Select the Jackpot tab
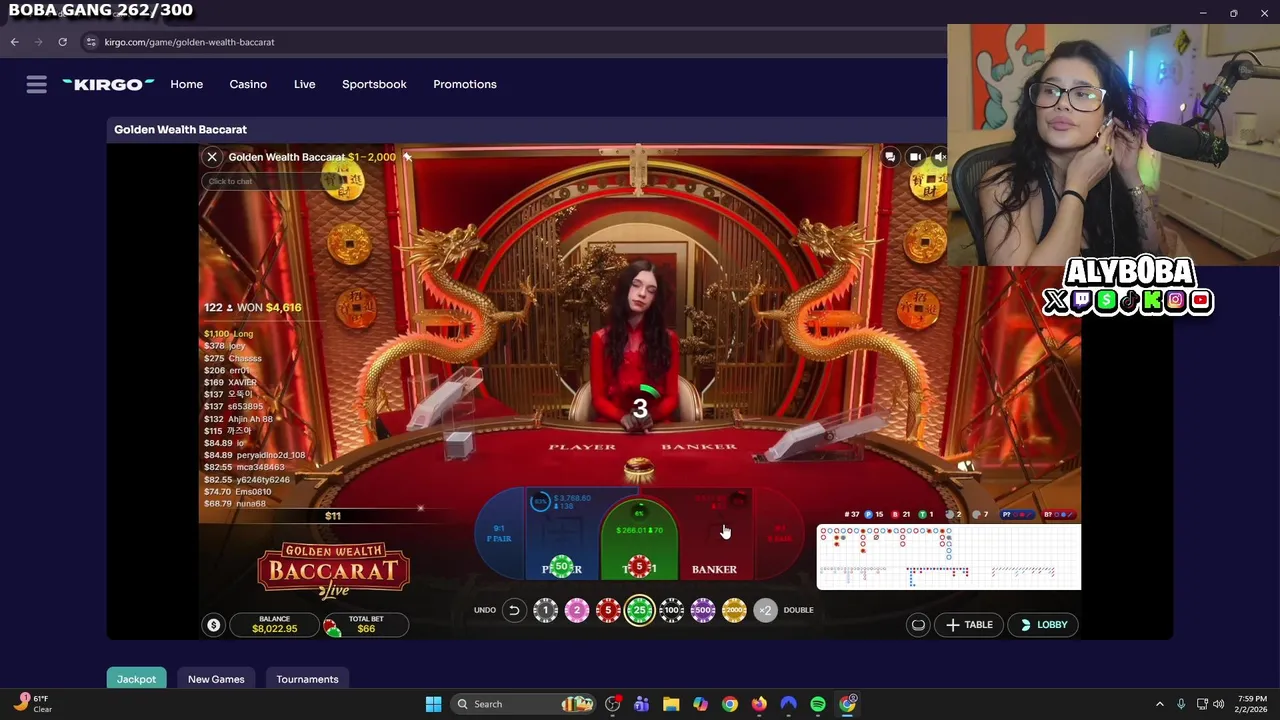The height and width of the screenshot is (720, 1280). 136,679
